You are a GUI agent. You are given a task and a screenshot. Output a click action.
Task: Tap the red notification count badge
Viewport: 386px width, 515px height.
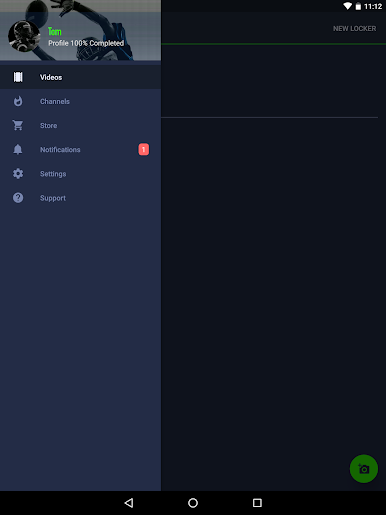tap(144, 149)
